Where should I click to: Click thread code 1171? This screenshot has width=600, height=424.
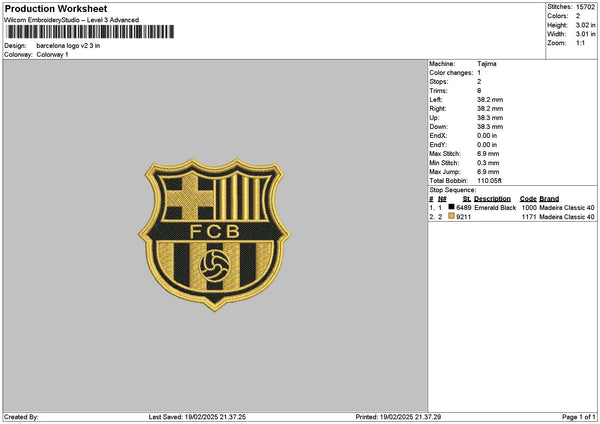529,217
